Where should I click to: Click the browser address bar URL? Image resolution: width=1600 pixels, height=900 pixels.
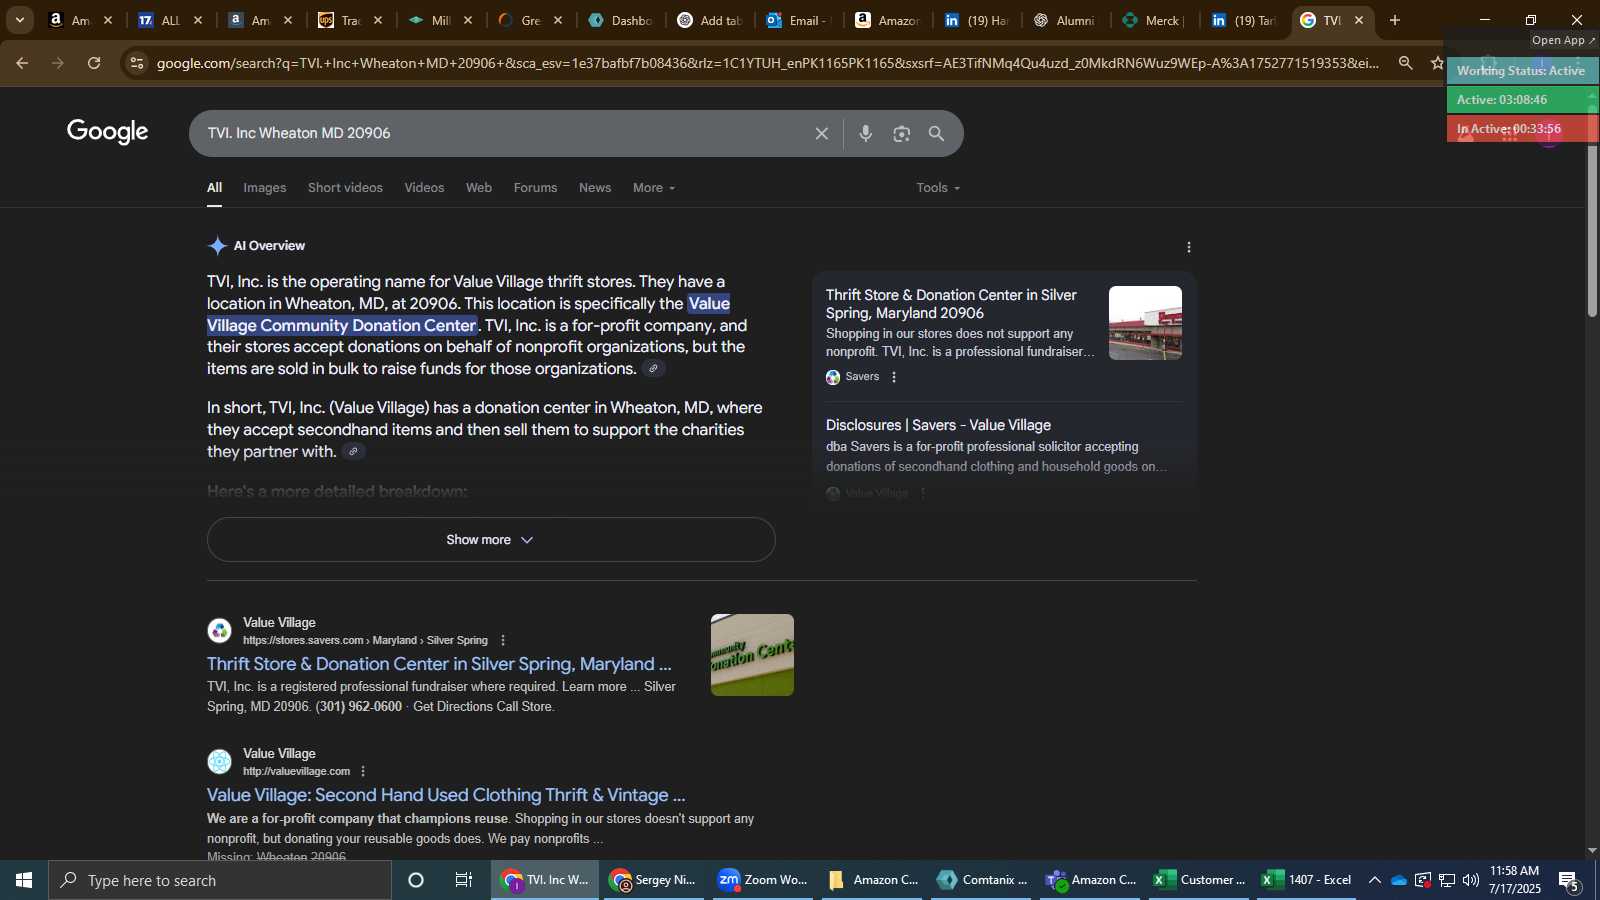767,63
